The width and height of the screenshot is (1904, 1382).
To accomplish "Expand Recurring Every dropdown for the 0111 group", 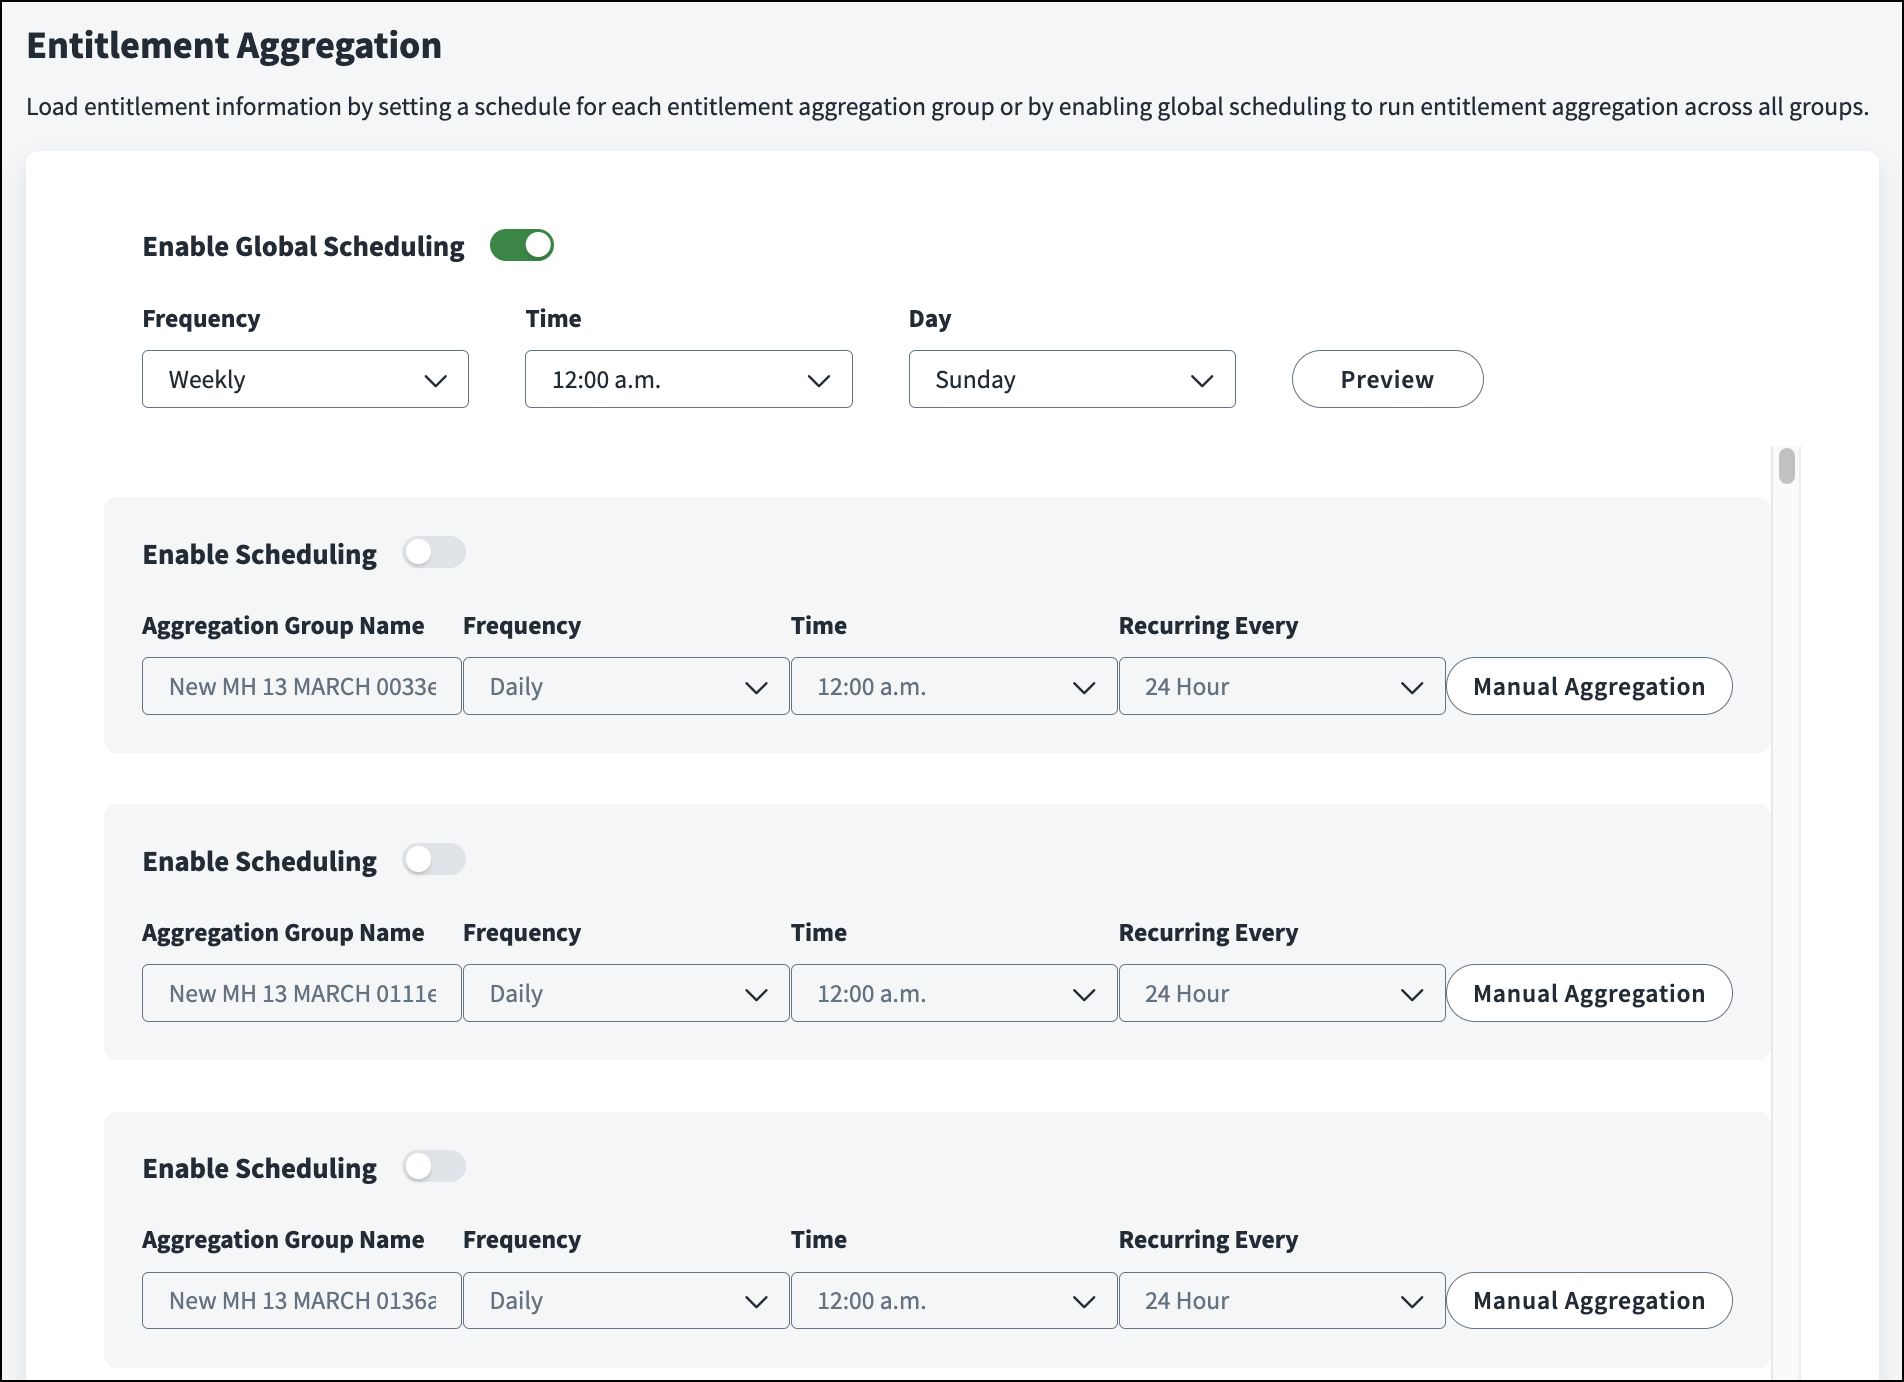I will click(1281, 993).
